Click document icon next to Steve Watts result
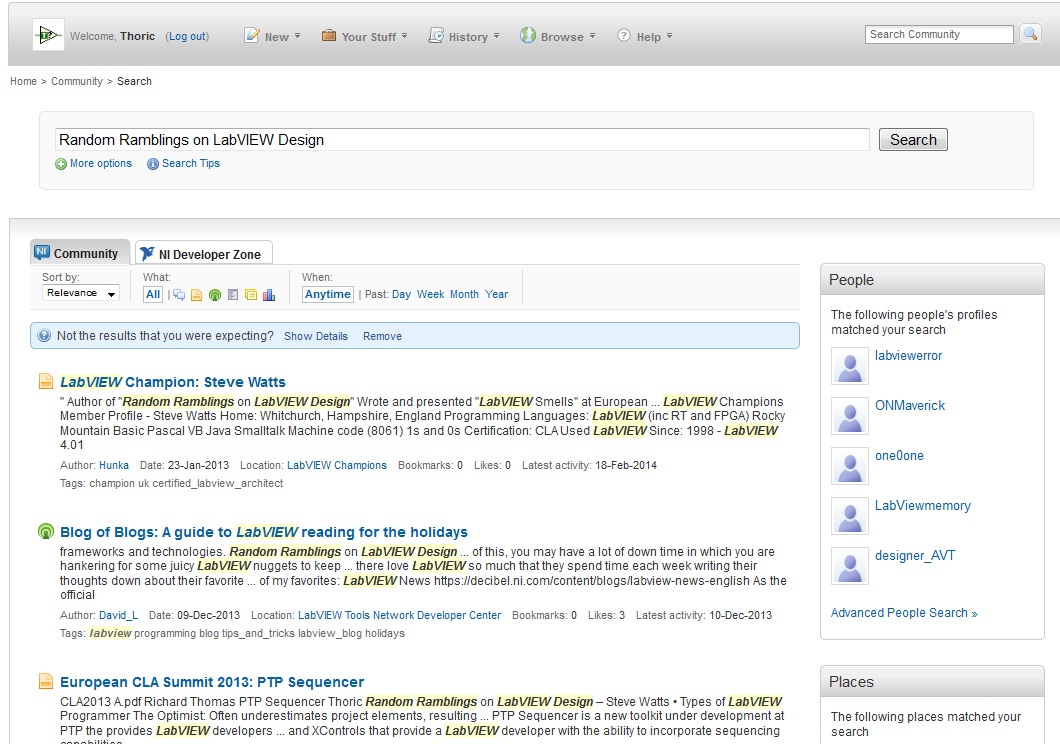 tap(45, 382)
